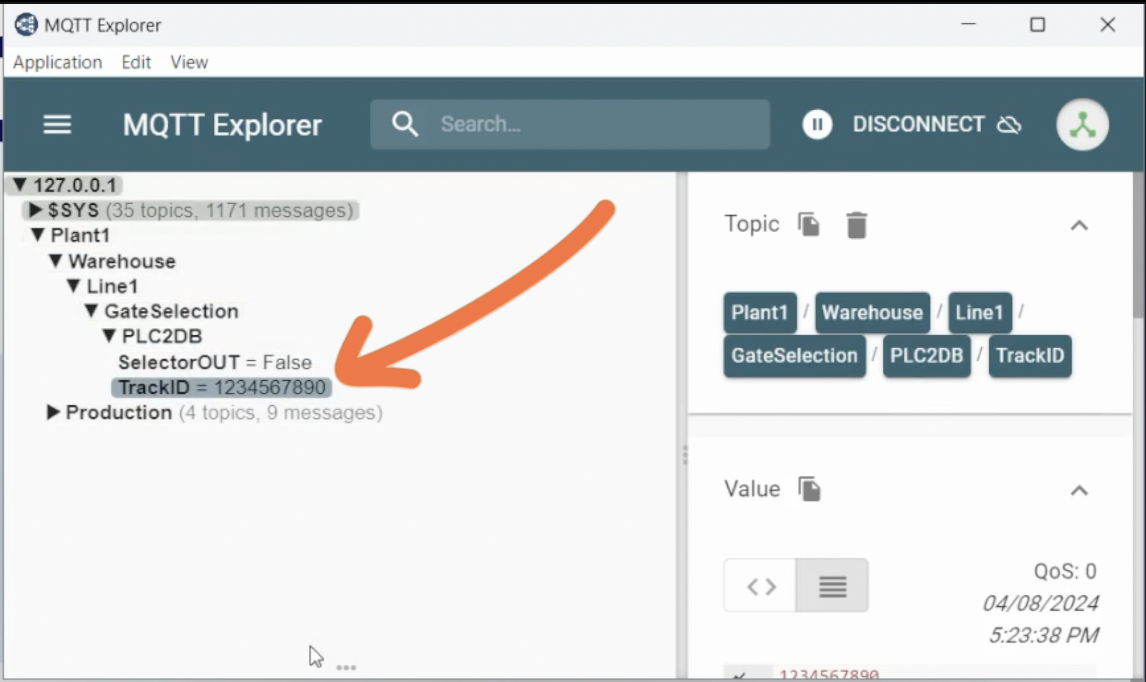
Task: Copy the value to clipboard
Action: tap(809, 489)
